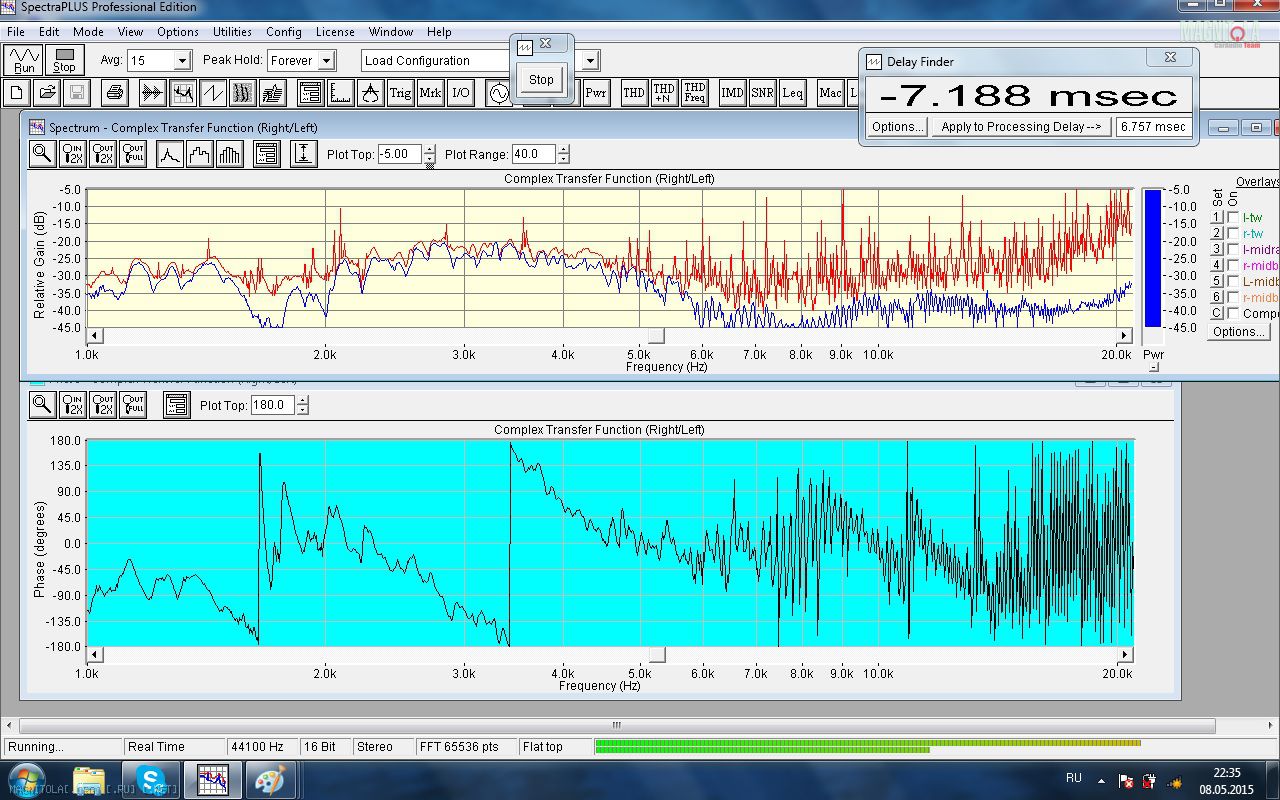Select line plot style in Spectrum window

(170, 154)
